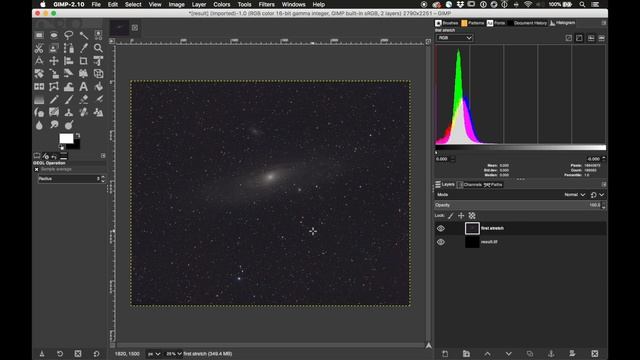Select the Blur/Sharpen droplet tool
Viewport: 640px width, 360px height.
click(x=39, y=125)
